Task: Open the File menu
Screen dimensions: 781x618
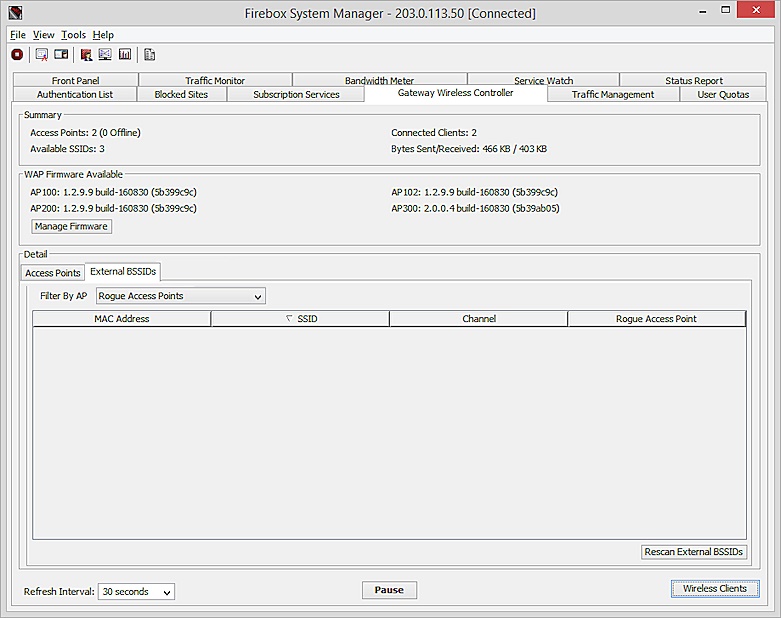Action: click(x=17, y=35)
